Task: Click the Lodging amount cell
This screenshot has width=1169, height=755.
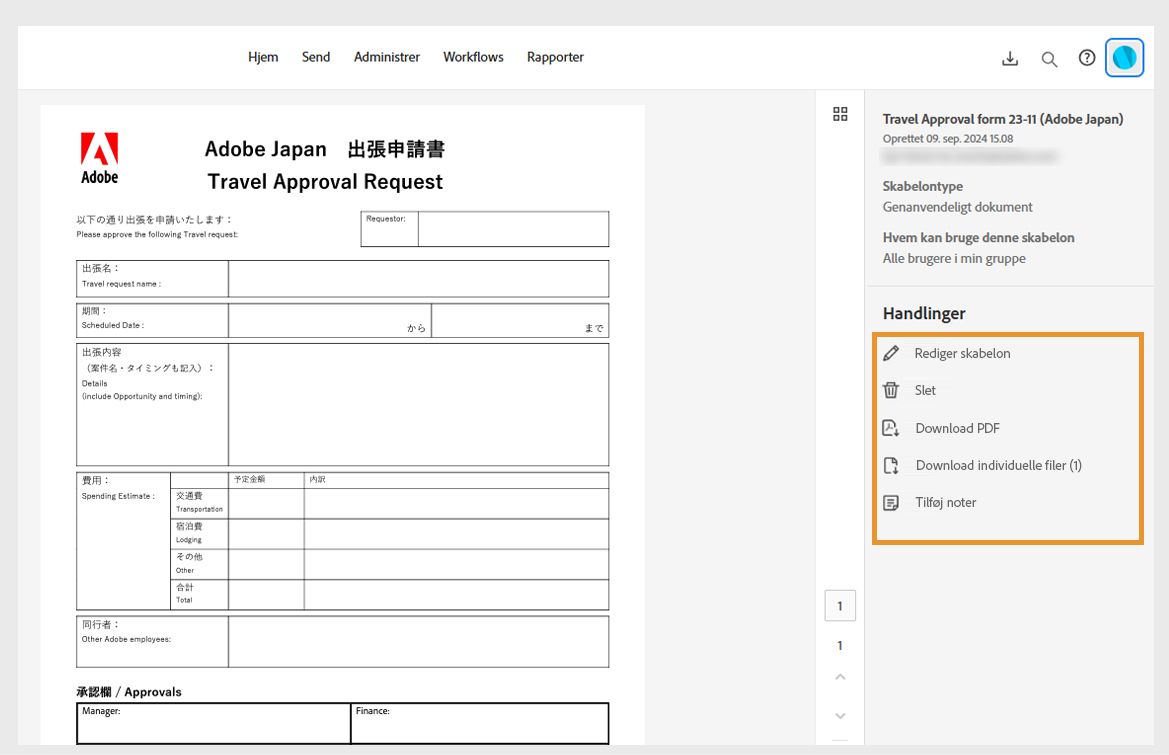Action: pyautogui.click(x=266, y=534)
